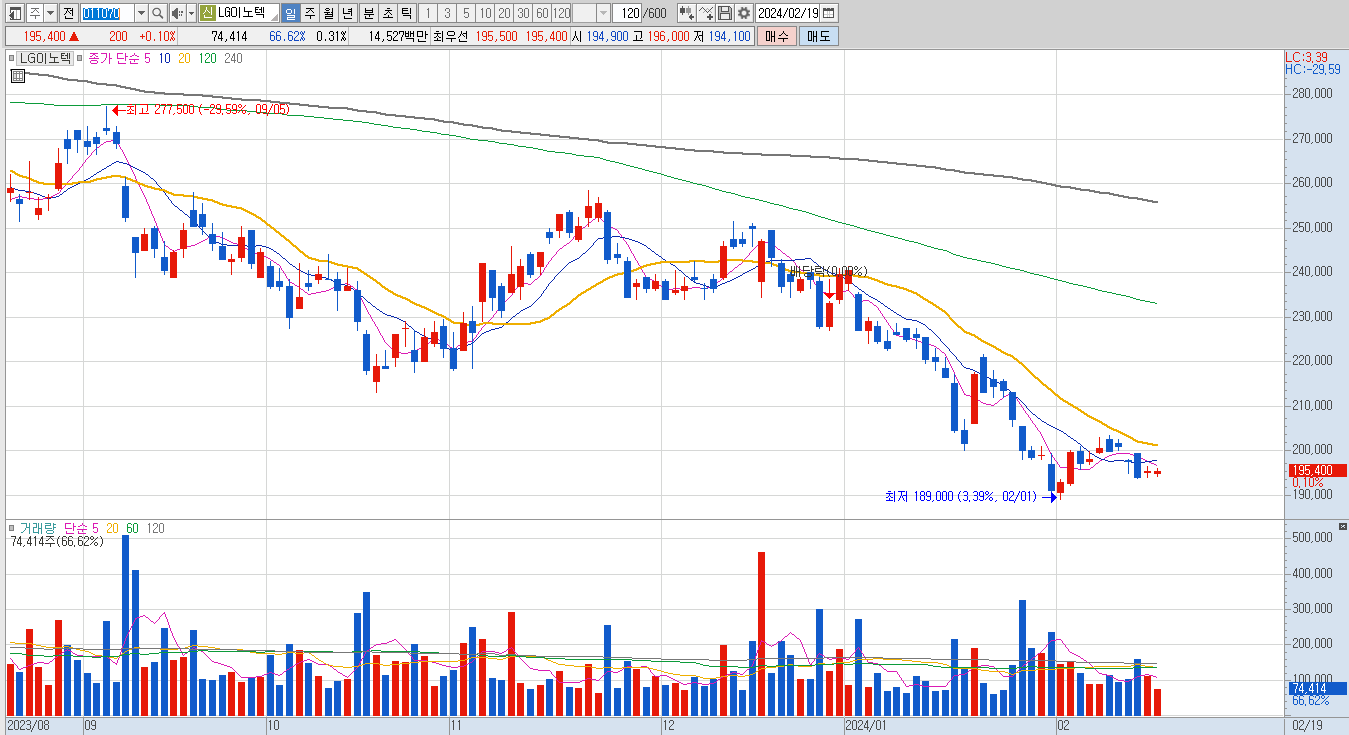
Task: Click the grid table icon below LG이노텍 label
Action: click(18, 75)
